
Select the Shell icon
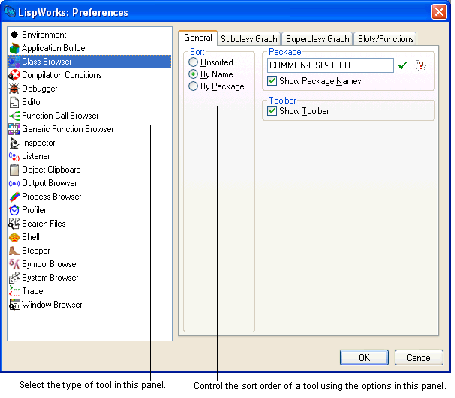click(14, 237)
